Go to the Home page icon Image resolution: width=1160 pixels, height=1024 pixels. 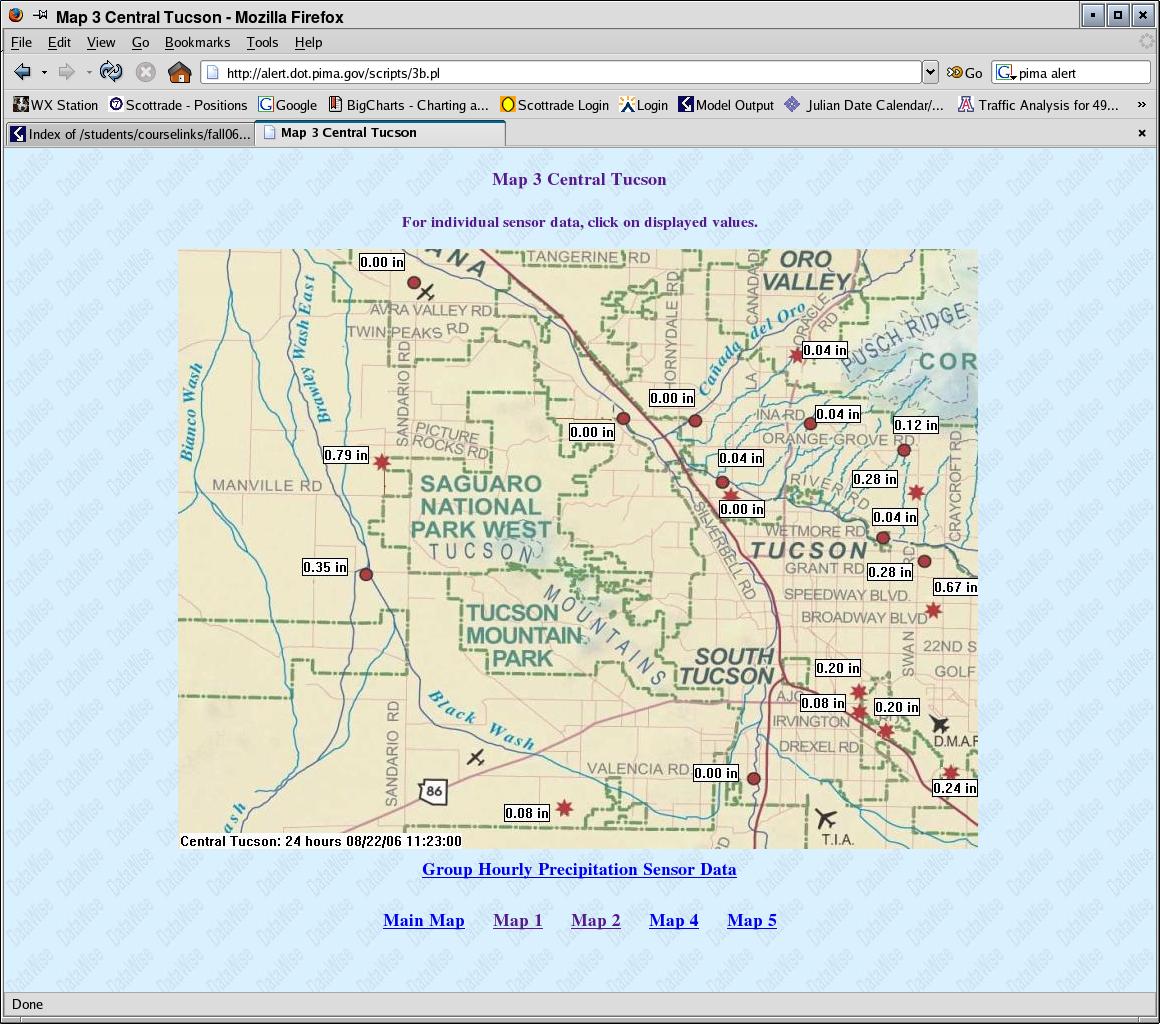179,72
